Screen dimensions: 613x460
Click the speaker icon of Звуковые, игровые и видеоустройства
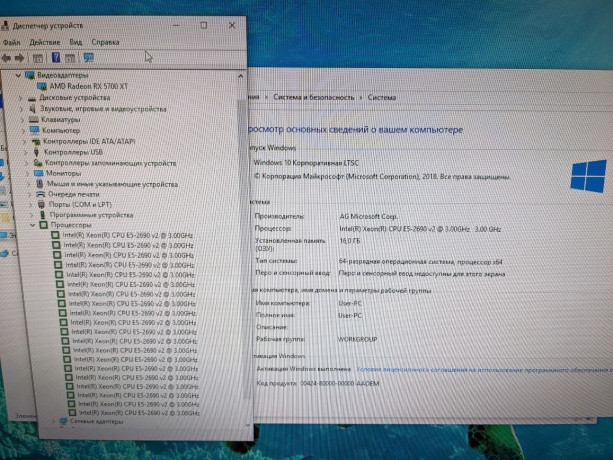click(33, 109)
